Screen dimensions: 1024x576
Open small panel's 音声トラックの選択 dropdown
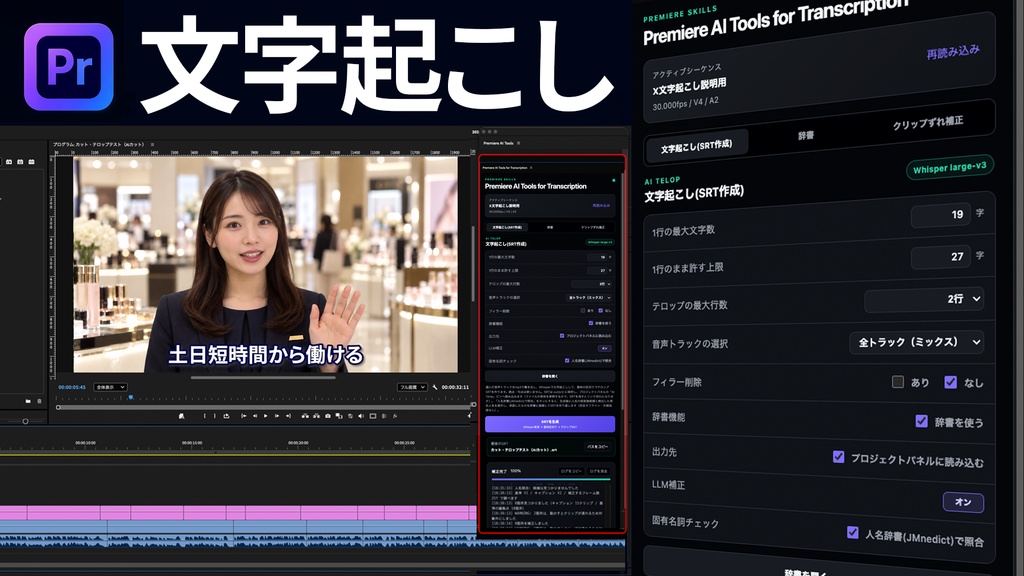(588, 298)
